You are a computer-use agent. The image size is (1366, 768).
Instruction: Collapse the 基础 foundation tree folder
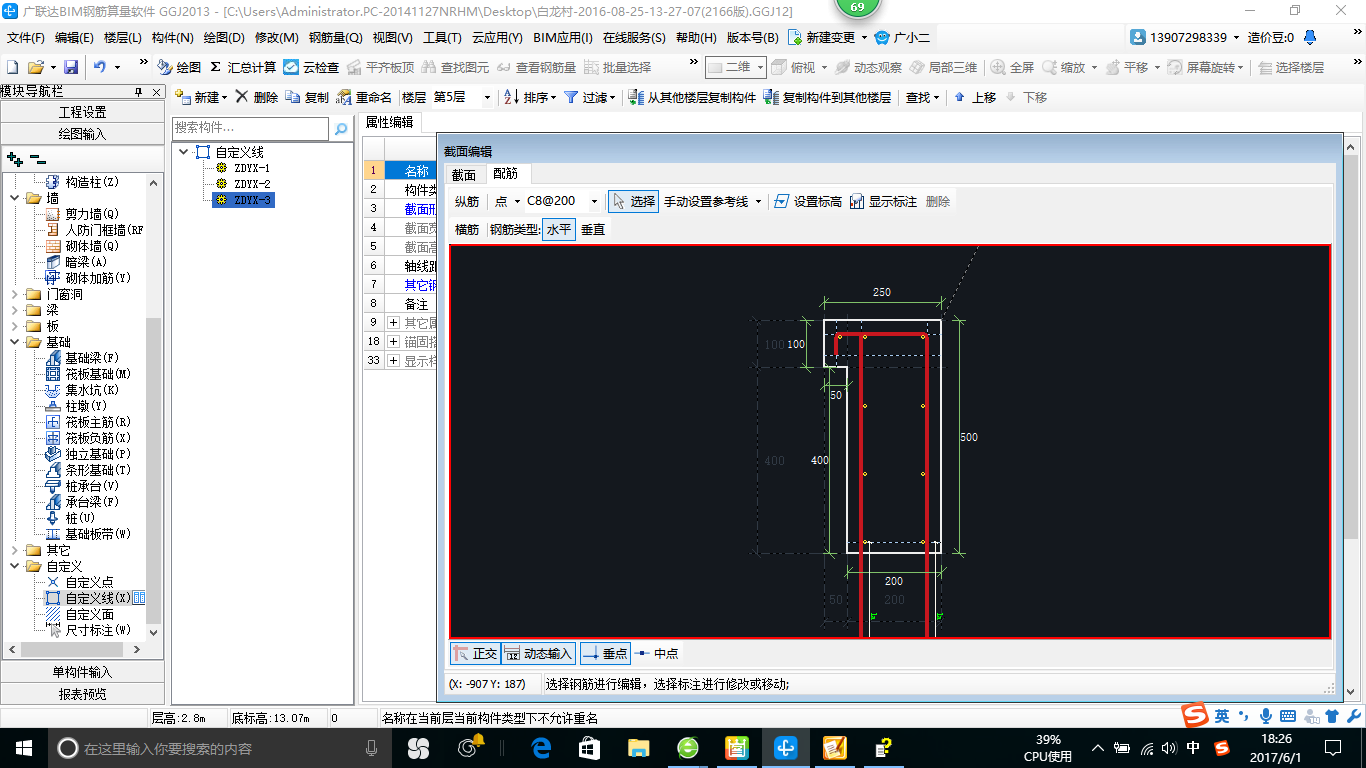15,342
